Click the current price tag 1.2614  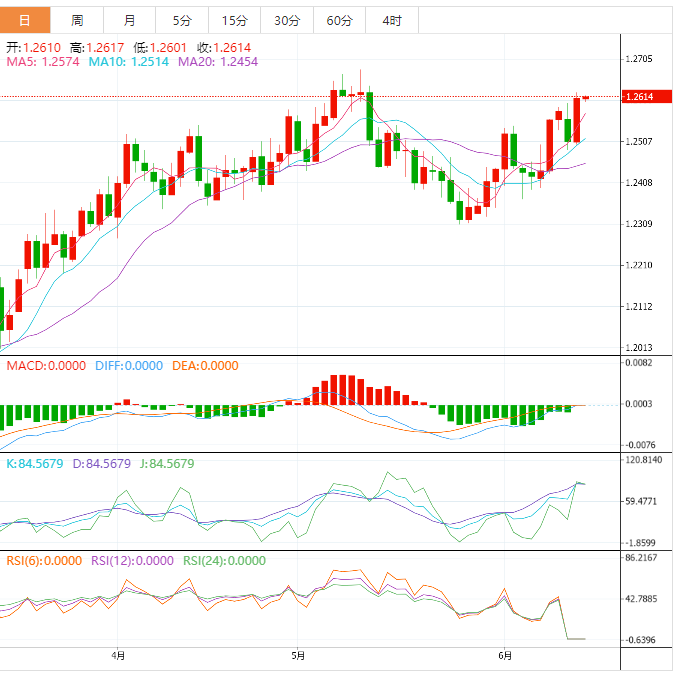(638, 97)
